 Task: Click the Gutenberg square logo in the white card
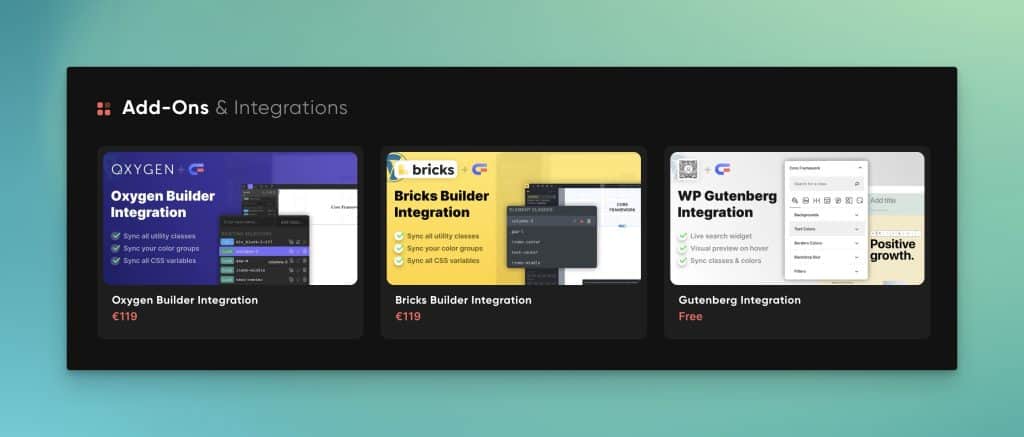point(688,169)
